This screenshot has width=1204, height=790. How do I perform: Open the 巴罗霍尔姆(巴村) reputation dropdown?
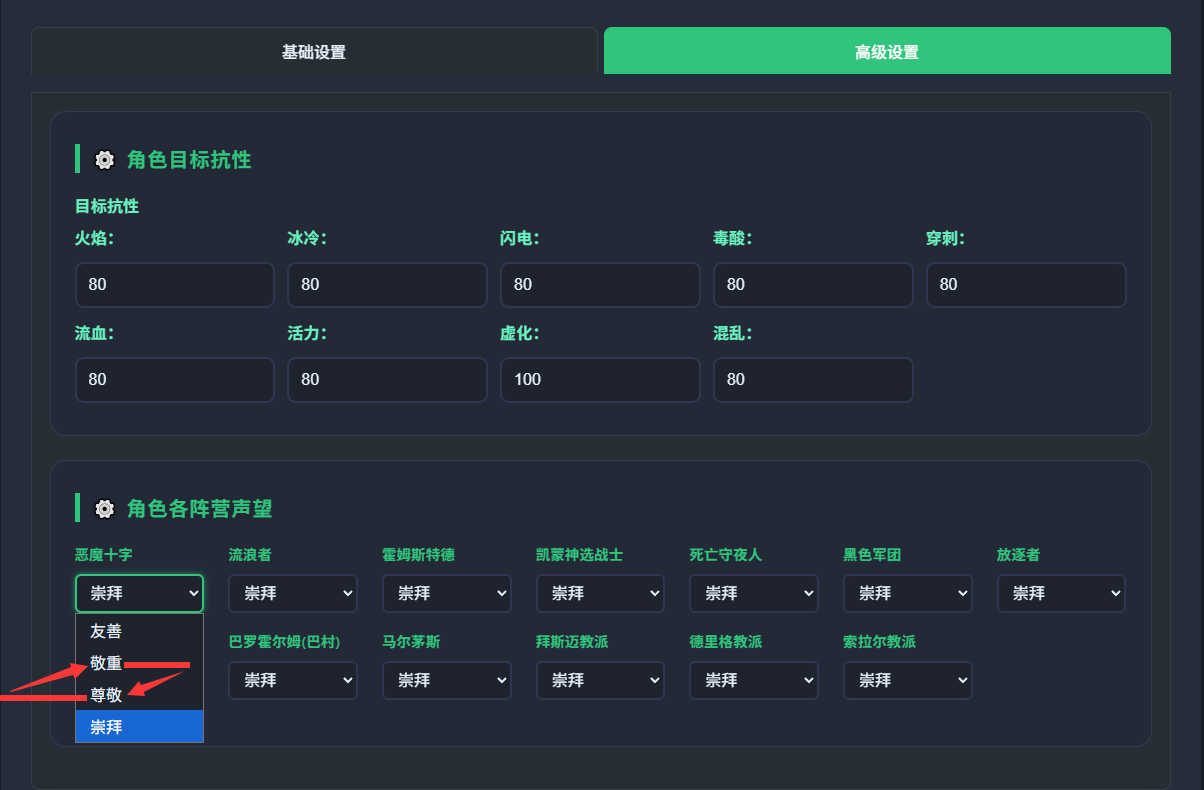[293, 680]
